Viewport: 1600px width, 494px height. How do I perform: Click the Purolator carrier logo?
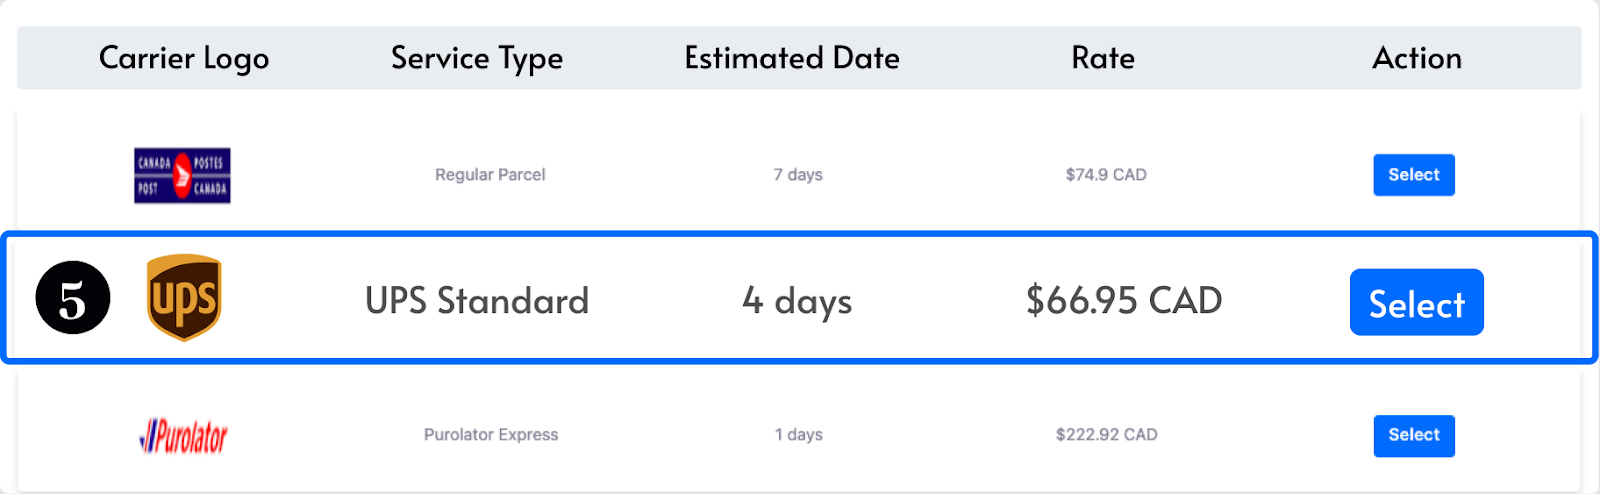[x=183, y=436]
